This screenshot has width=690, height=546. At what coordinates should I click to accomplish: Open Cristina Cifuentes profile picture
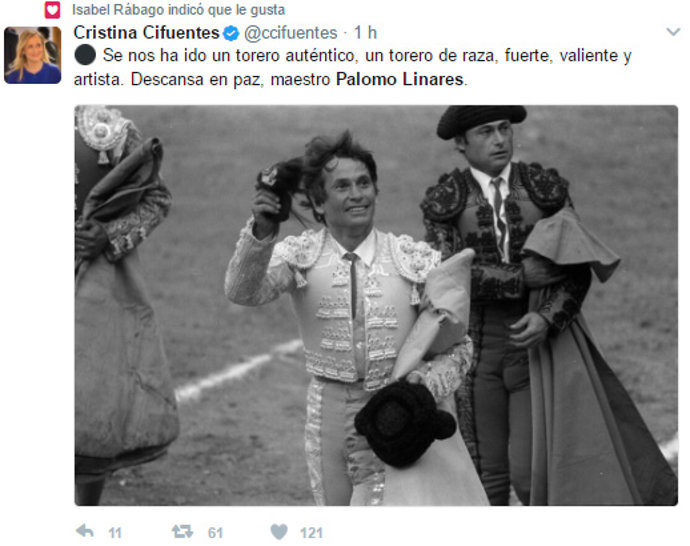(33, 55)
